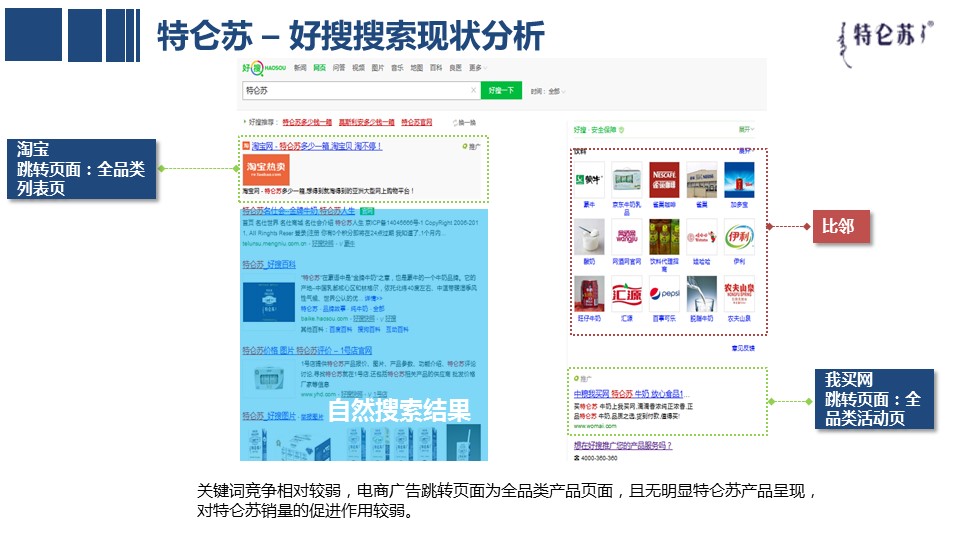
Task: Select the Nongfu Spring (农夫山泉) icon
Action: click(738, 293)
